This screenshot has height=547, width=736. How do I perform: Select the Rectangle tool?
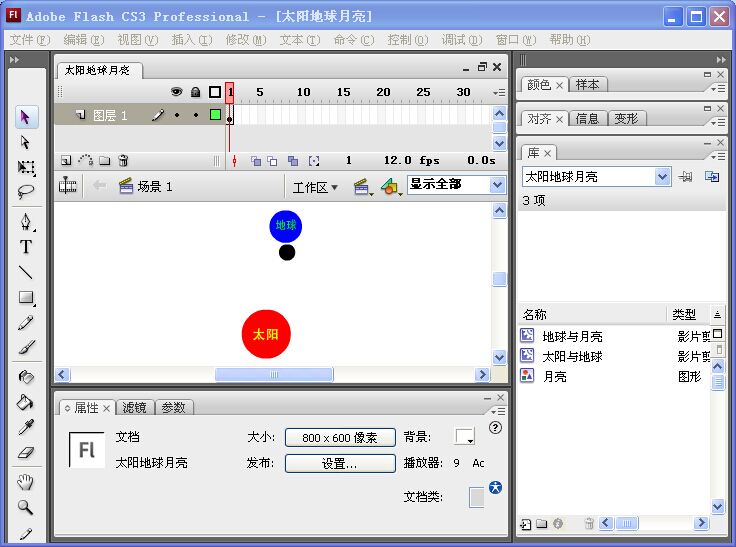coord(25,297)
